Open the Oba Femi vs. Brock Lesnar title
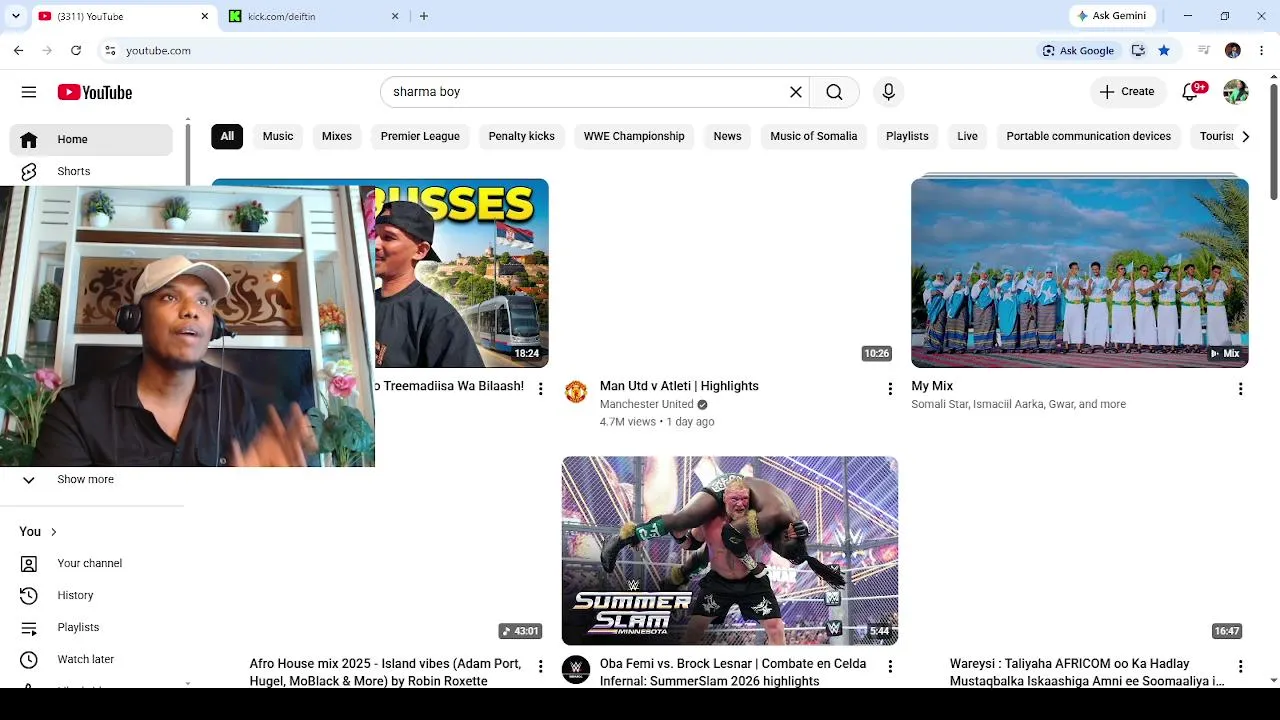1280x720 pixels. 733,672
